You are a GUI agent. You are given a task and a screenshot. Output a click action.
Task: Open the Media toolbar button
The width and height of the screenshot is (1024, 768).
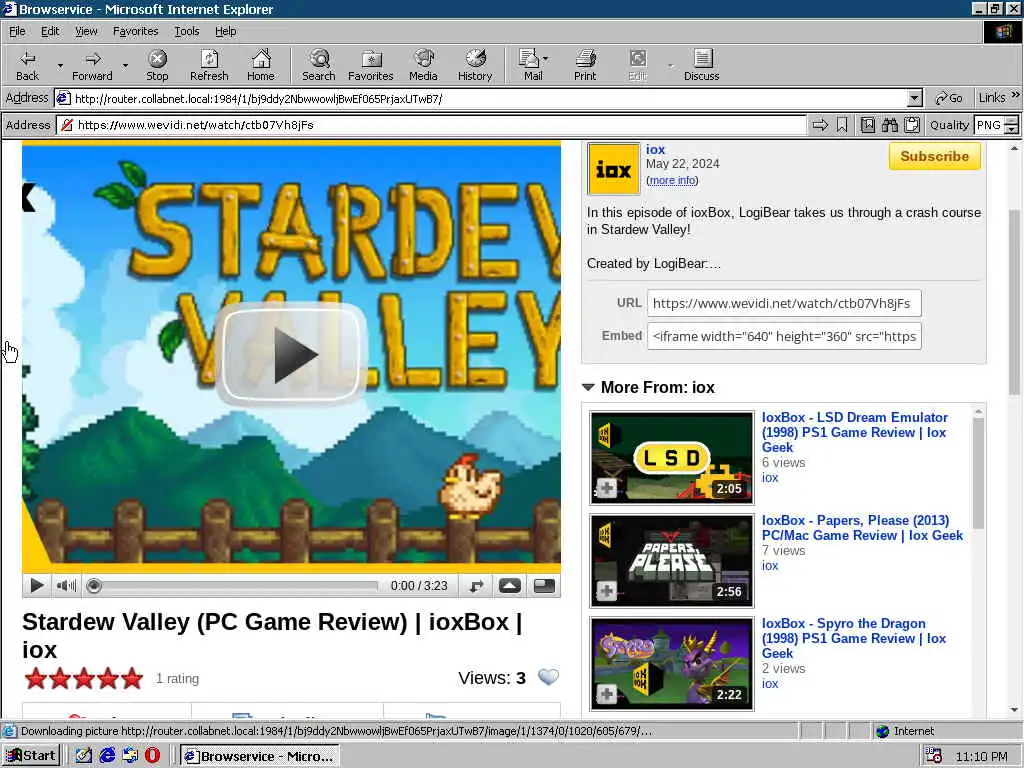coord(423,65)
